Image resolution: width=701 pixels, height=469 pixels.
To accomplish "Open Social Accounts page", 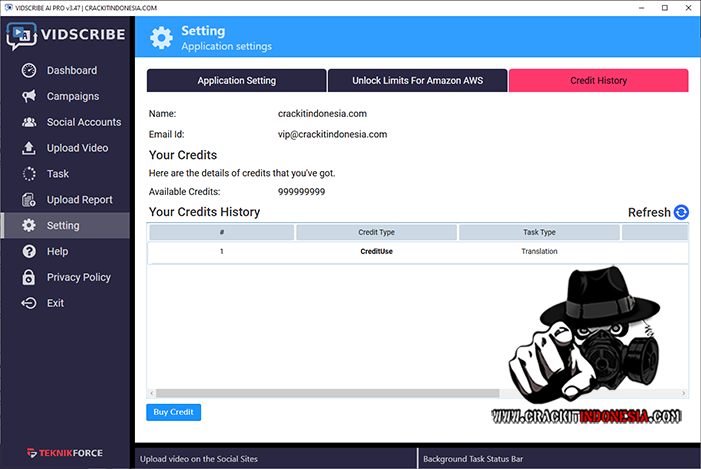I will [84, 122].
